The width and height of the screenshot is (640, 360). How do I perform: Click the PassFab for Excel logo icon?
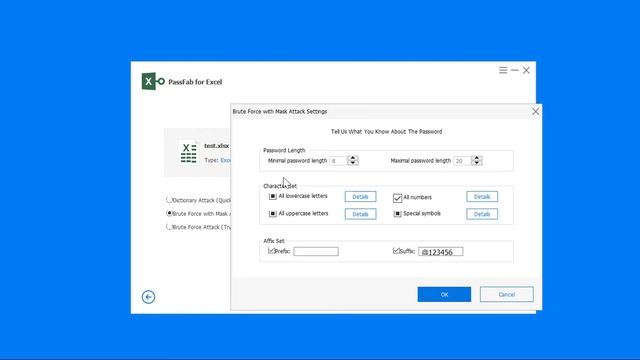(x=153, y=81)
